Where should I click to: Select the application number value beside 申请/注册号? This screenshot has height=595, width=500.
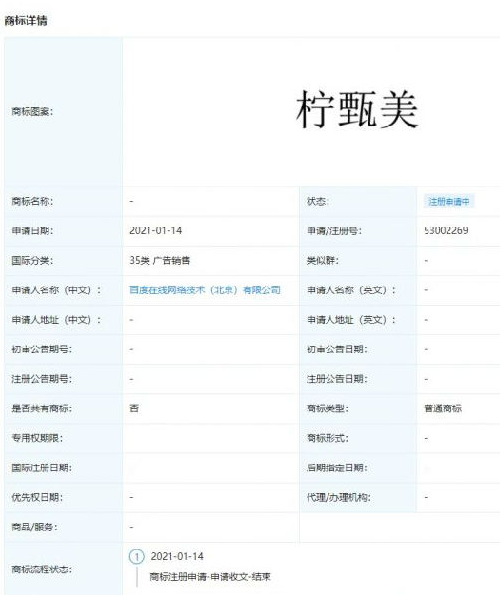point(447,230)
